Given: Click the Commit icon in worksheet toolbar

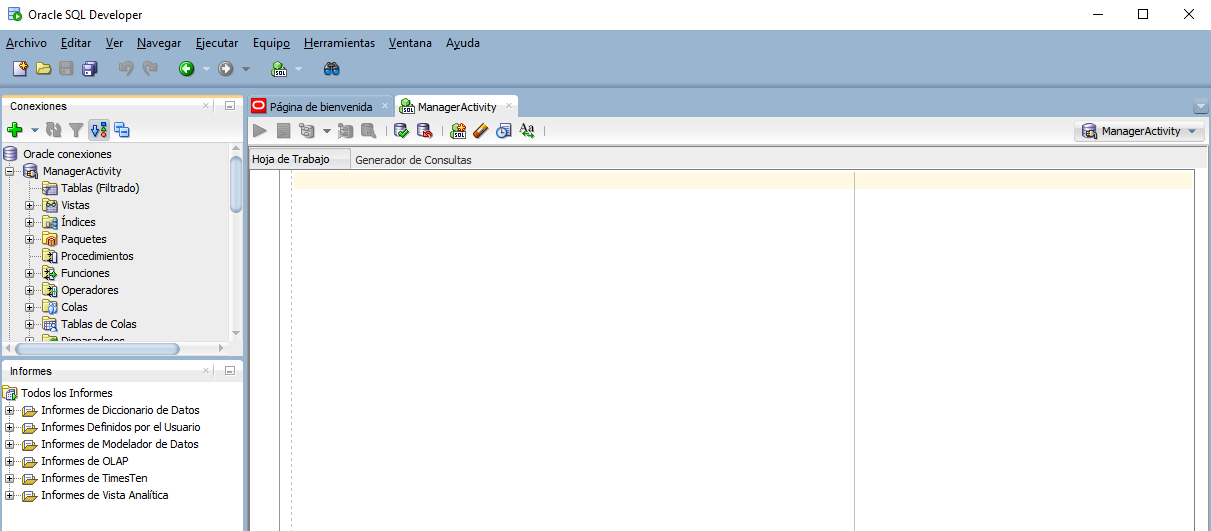Looking at the screenshot, I should (x=401, y=130).
